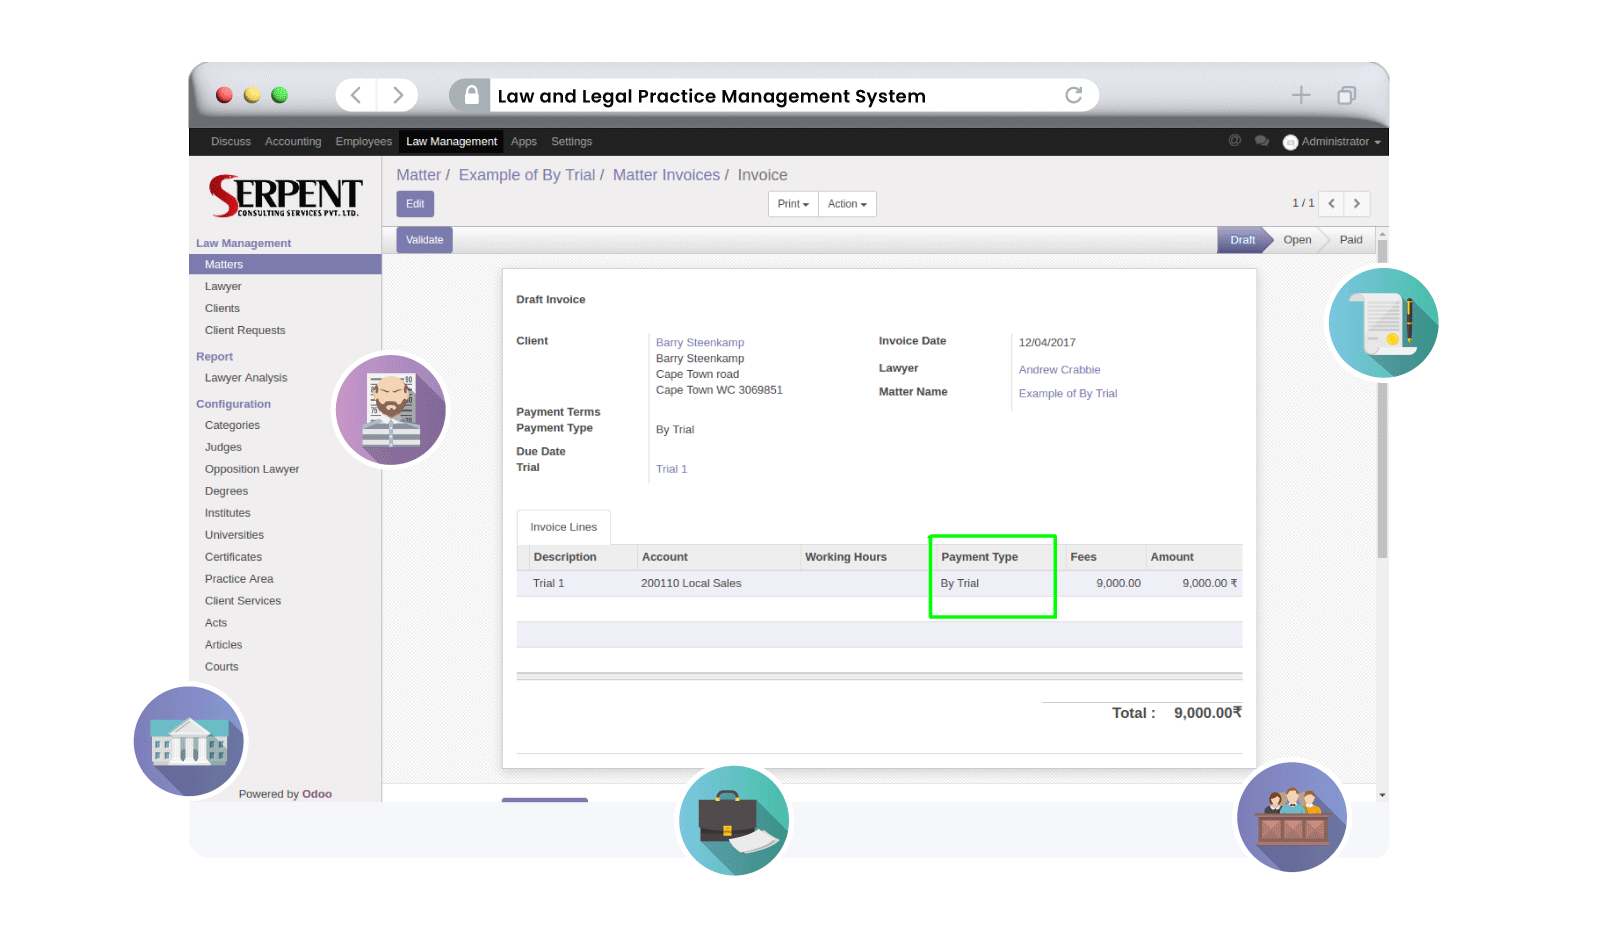The image size is (1600, 950).
Task: Click the browser forward arrow icon
Action: pos(398,95)
